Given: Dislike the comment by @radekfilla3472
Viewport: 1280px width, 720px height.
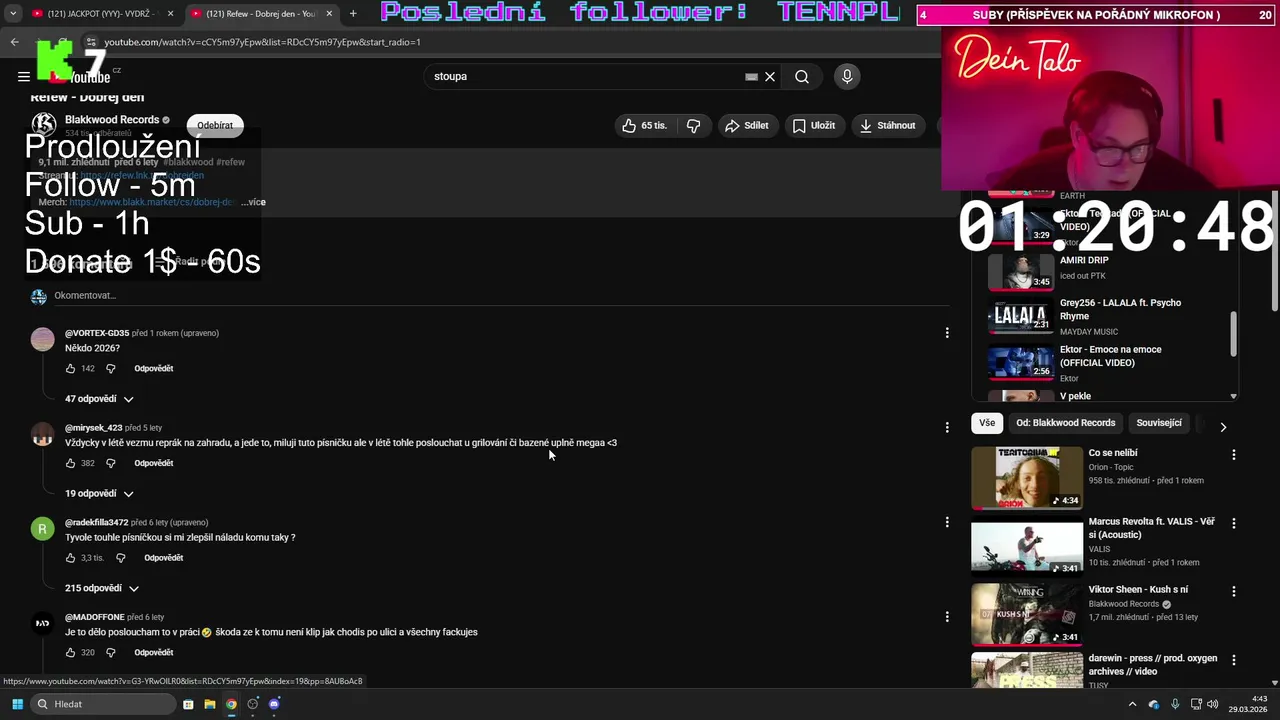Looking at the screenshot, I should coord(120,558).
